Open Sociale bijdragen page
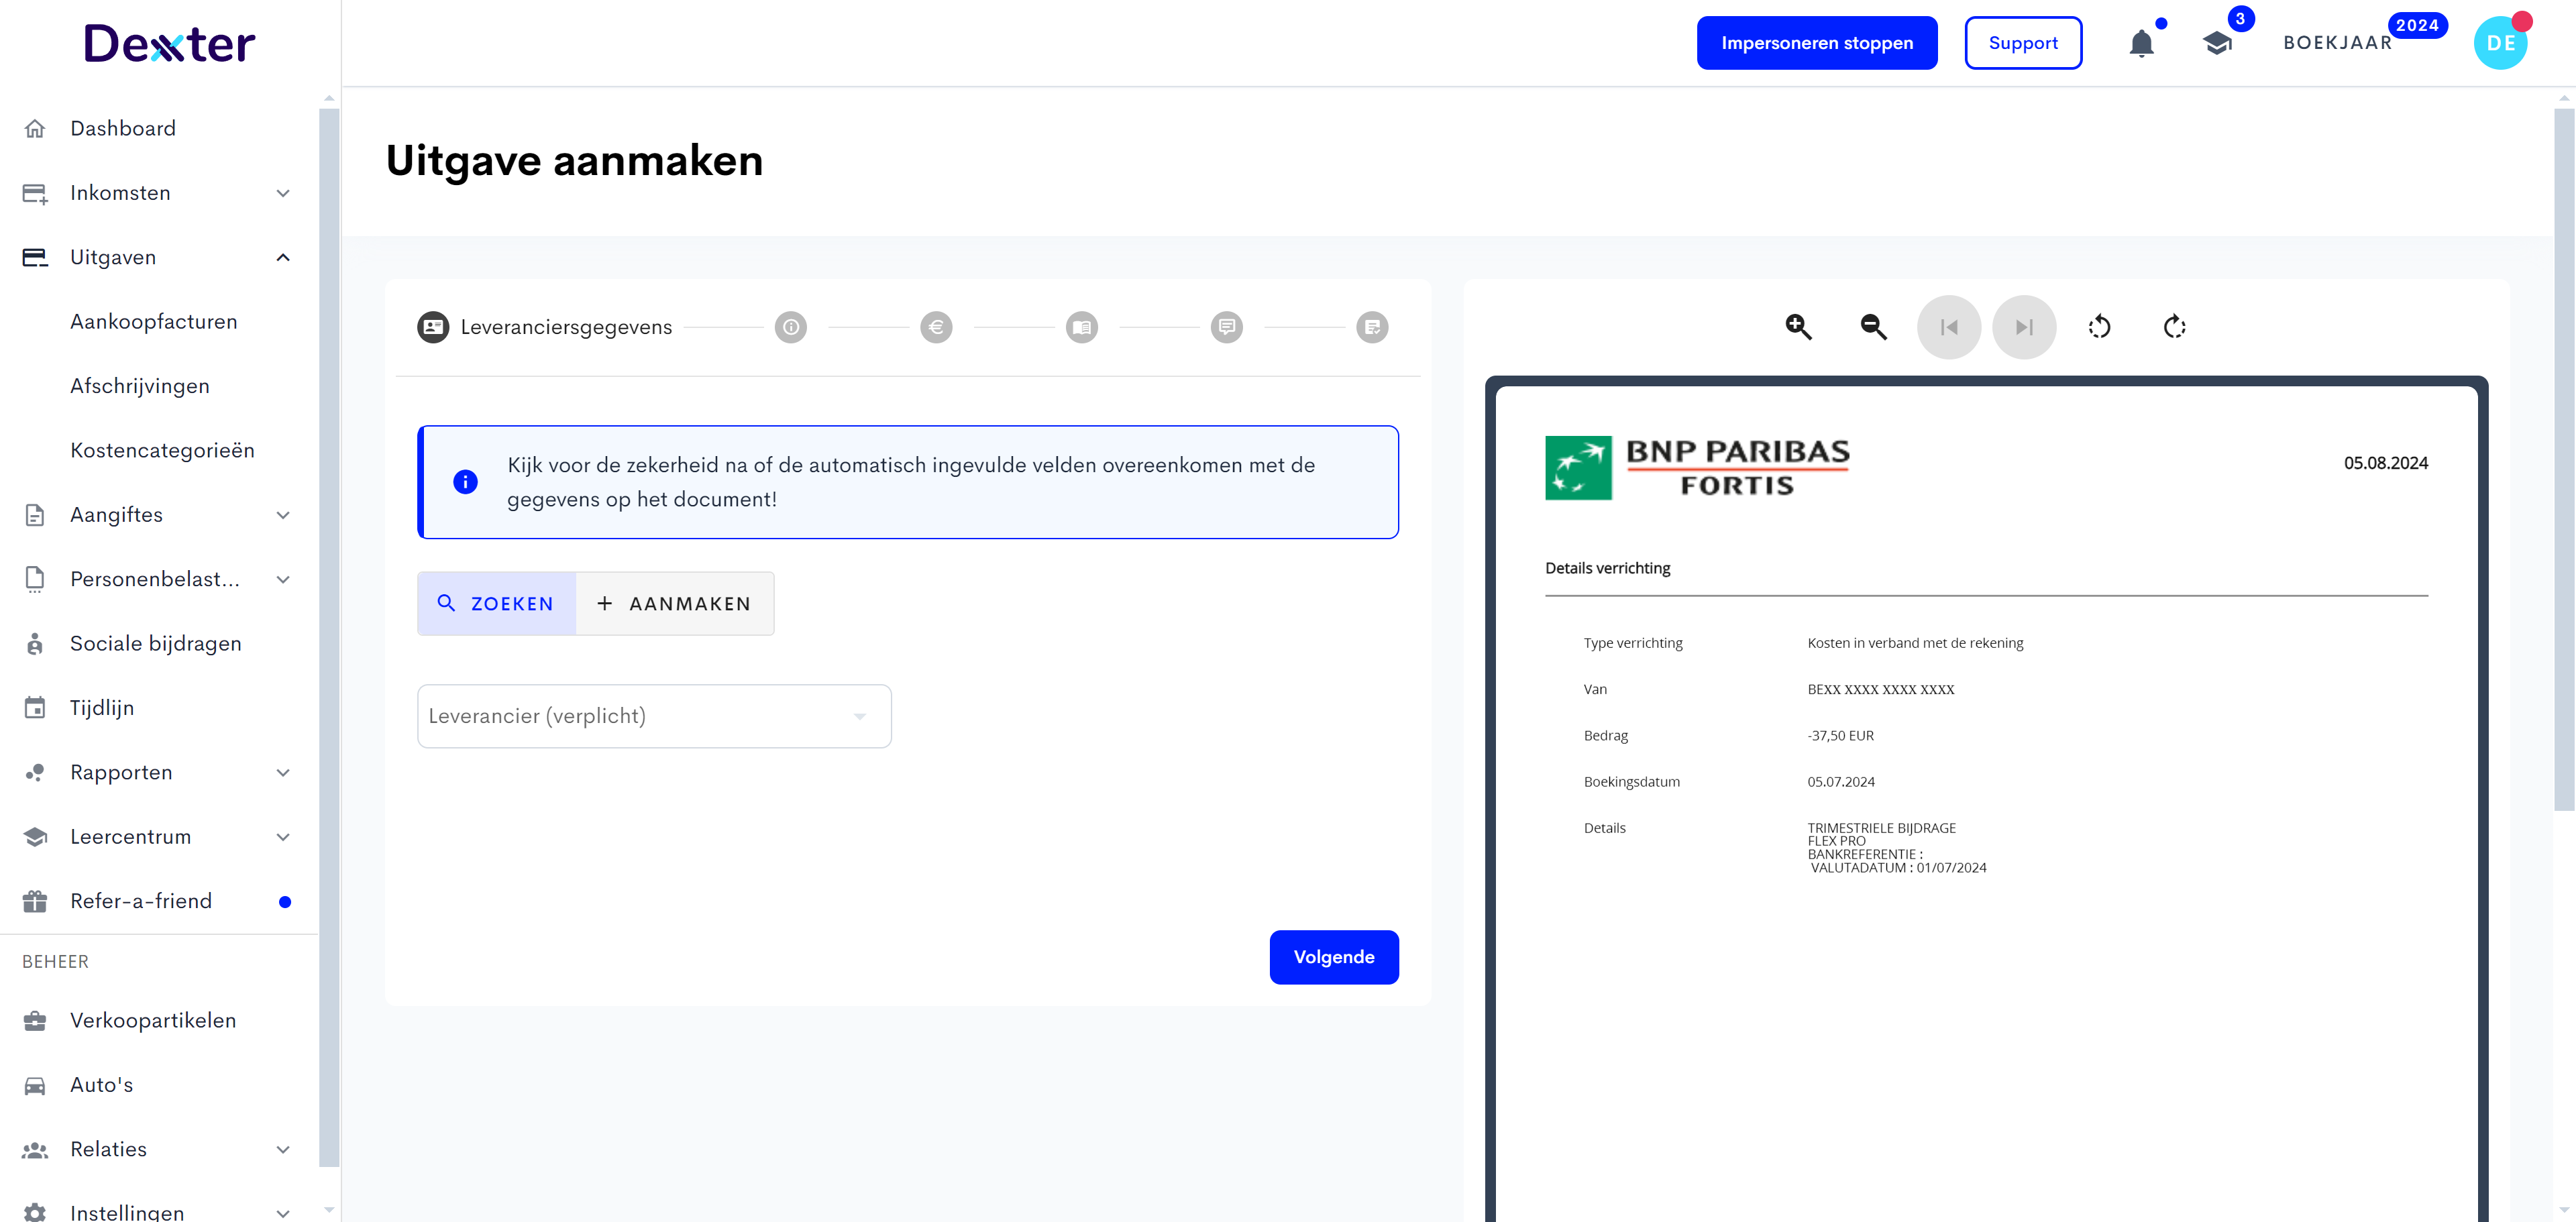 click(x=156, y=644)
